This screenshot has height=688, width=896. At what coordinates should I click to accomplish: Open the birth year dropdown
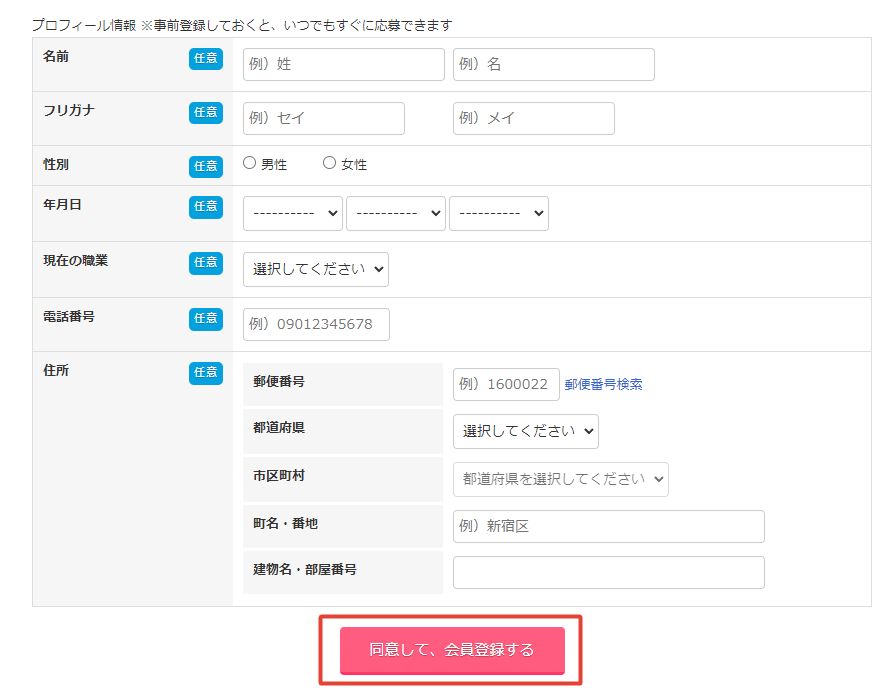point(292,213)
